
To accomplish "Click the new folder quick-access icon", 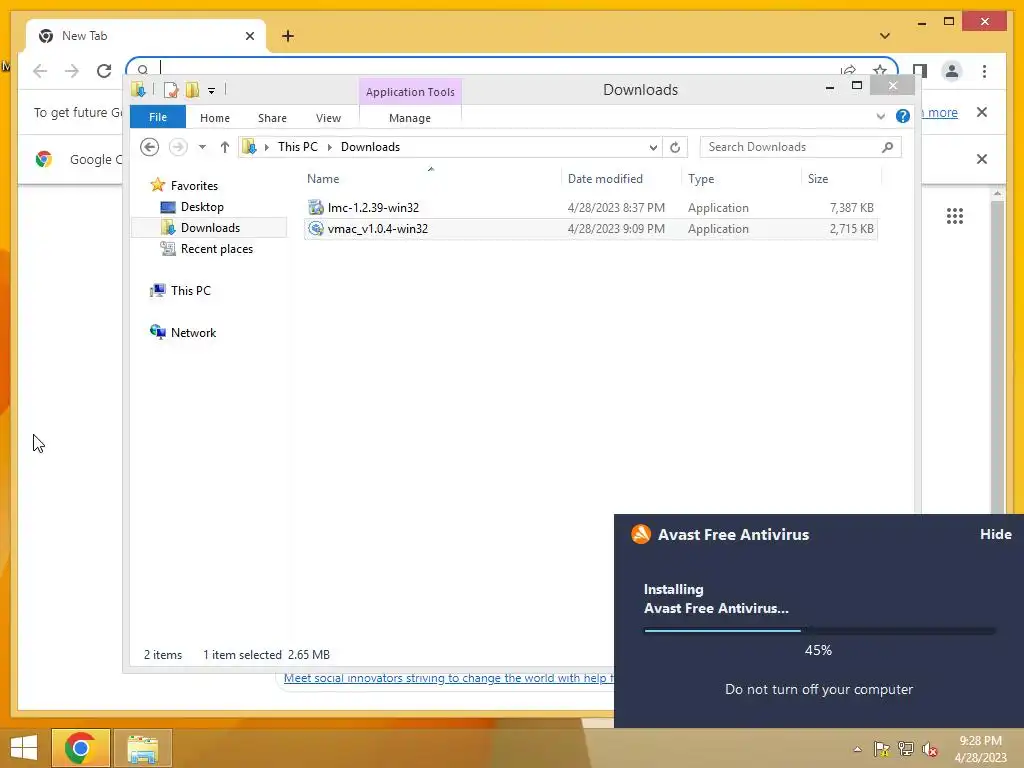I will coord(192,89).
